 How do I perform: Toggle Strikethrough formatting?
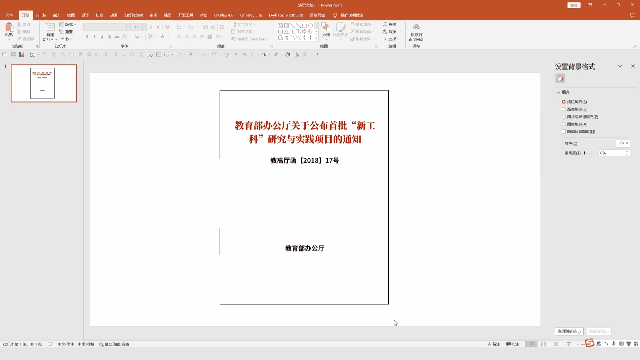pyautogui.click(x=117, y=37)
